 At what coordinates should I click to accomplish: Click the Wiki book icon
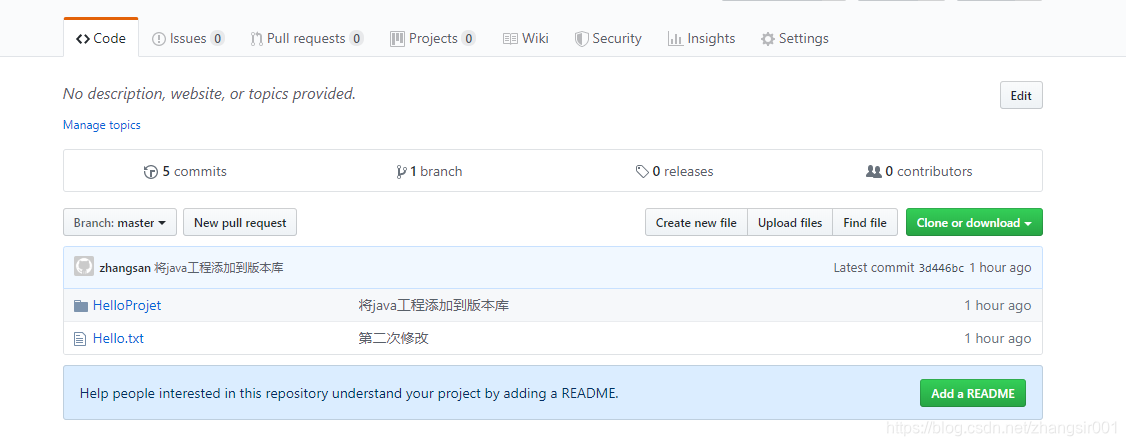[x=511, y=39]
